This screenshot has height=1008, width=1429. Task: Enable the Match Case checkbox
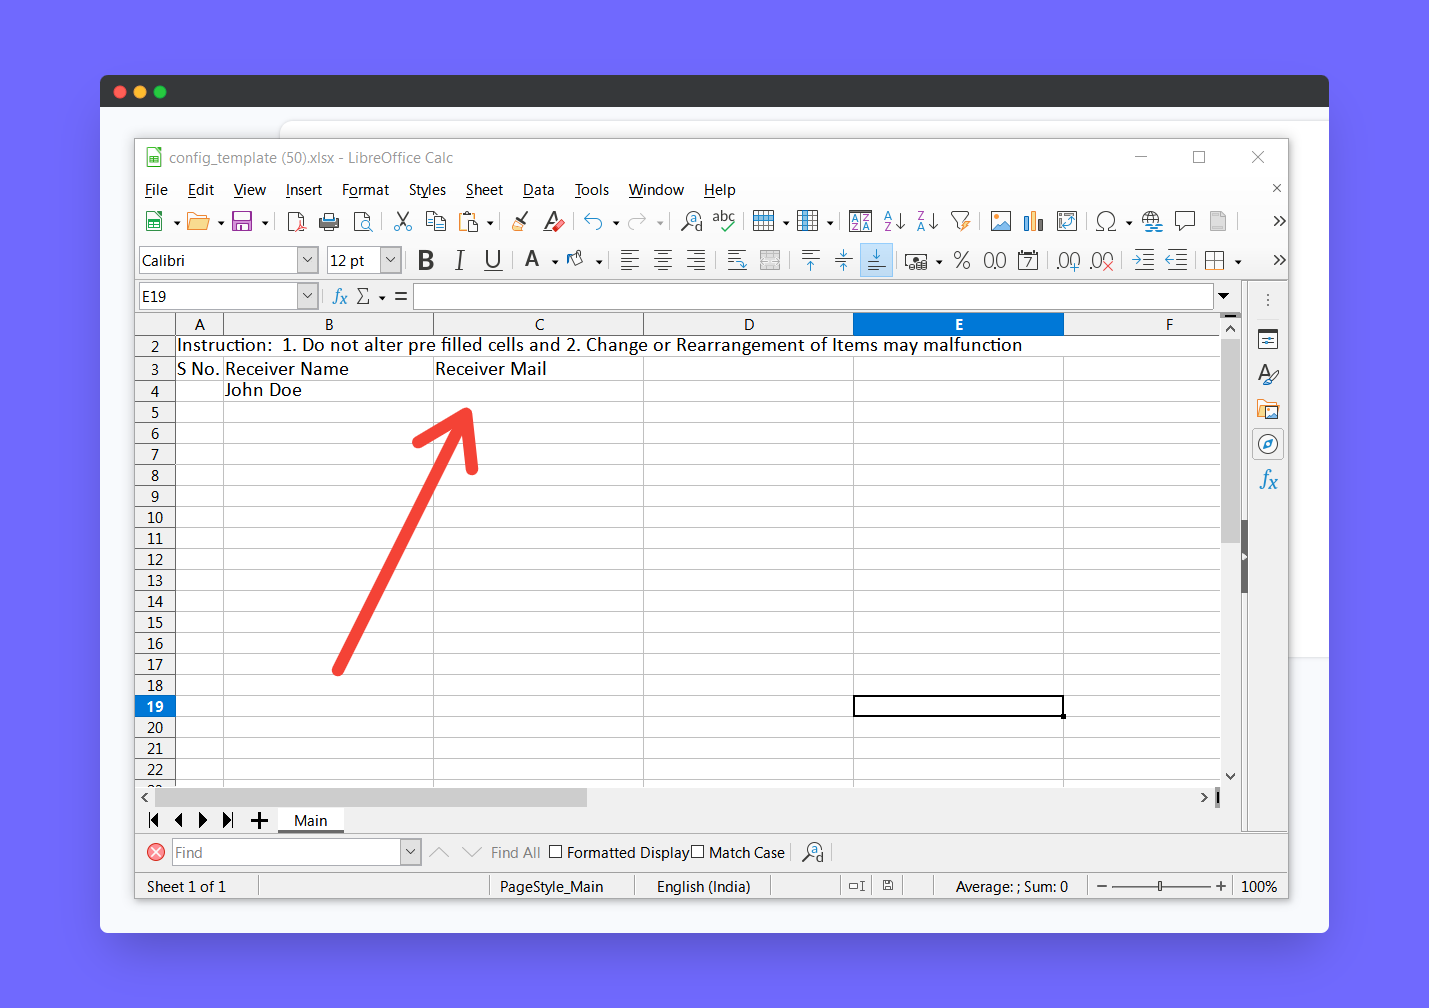[x=698, y=852]
